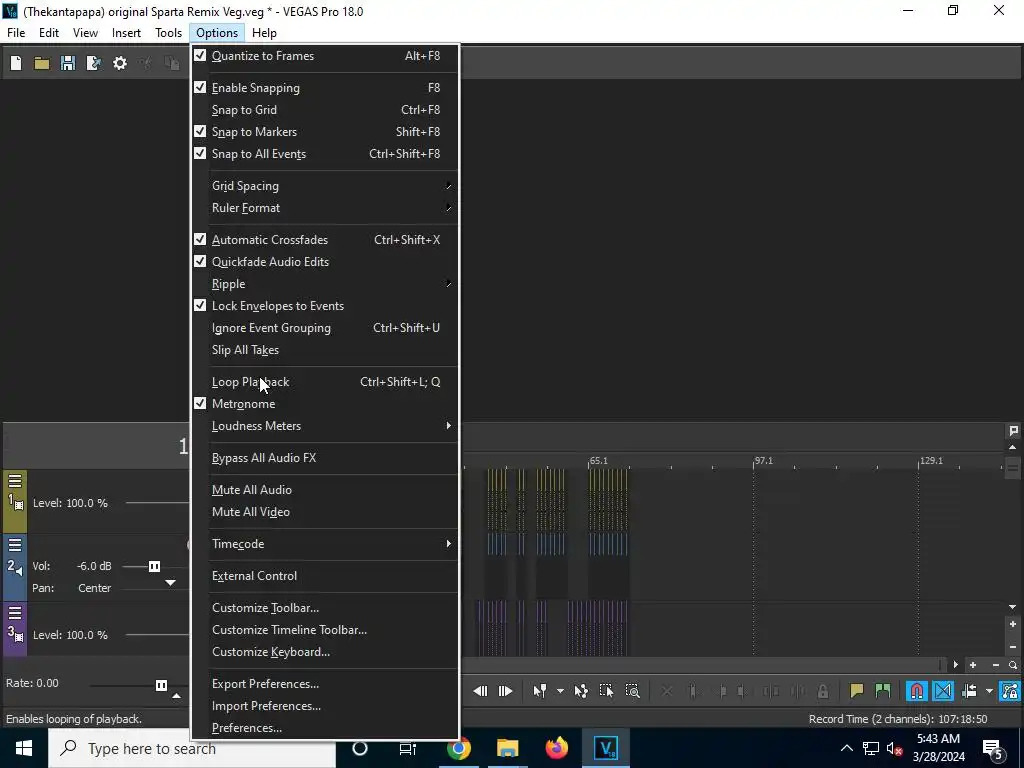Enable Snap to Grid
The width and height of the screenshot is (1024, 768).
coord(326,110)
